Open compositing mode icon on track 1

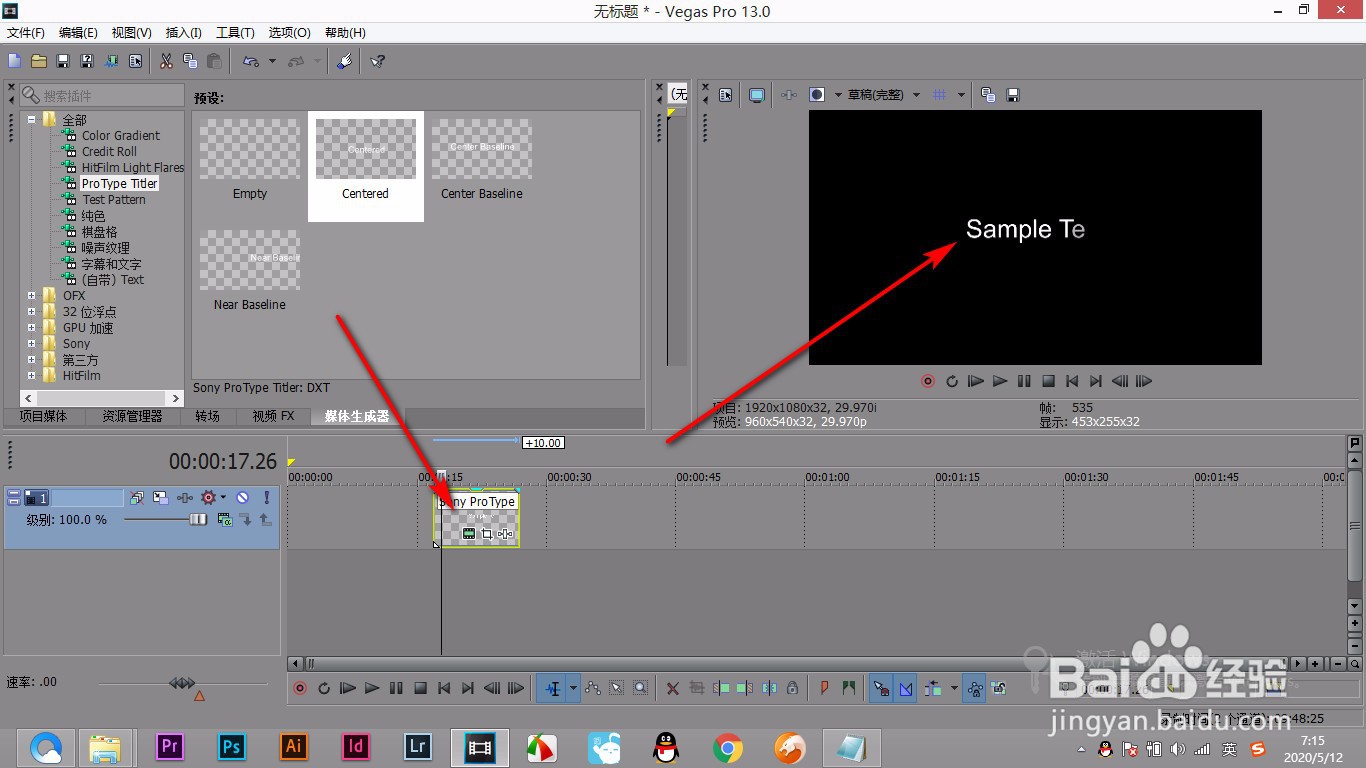(x=225, y=520)
